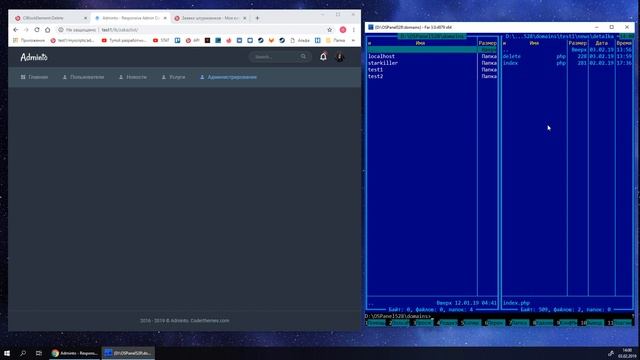Viewport: 640px width, 360px height.
Task: Open the Альфа document bookmark
Action: tap(300, 40)
